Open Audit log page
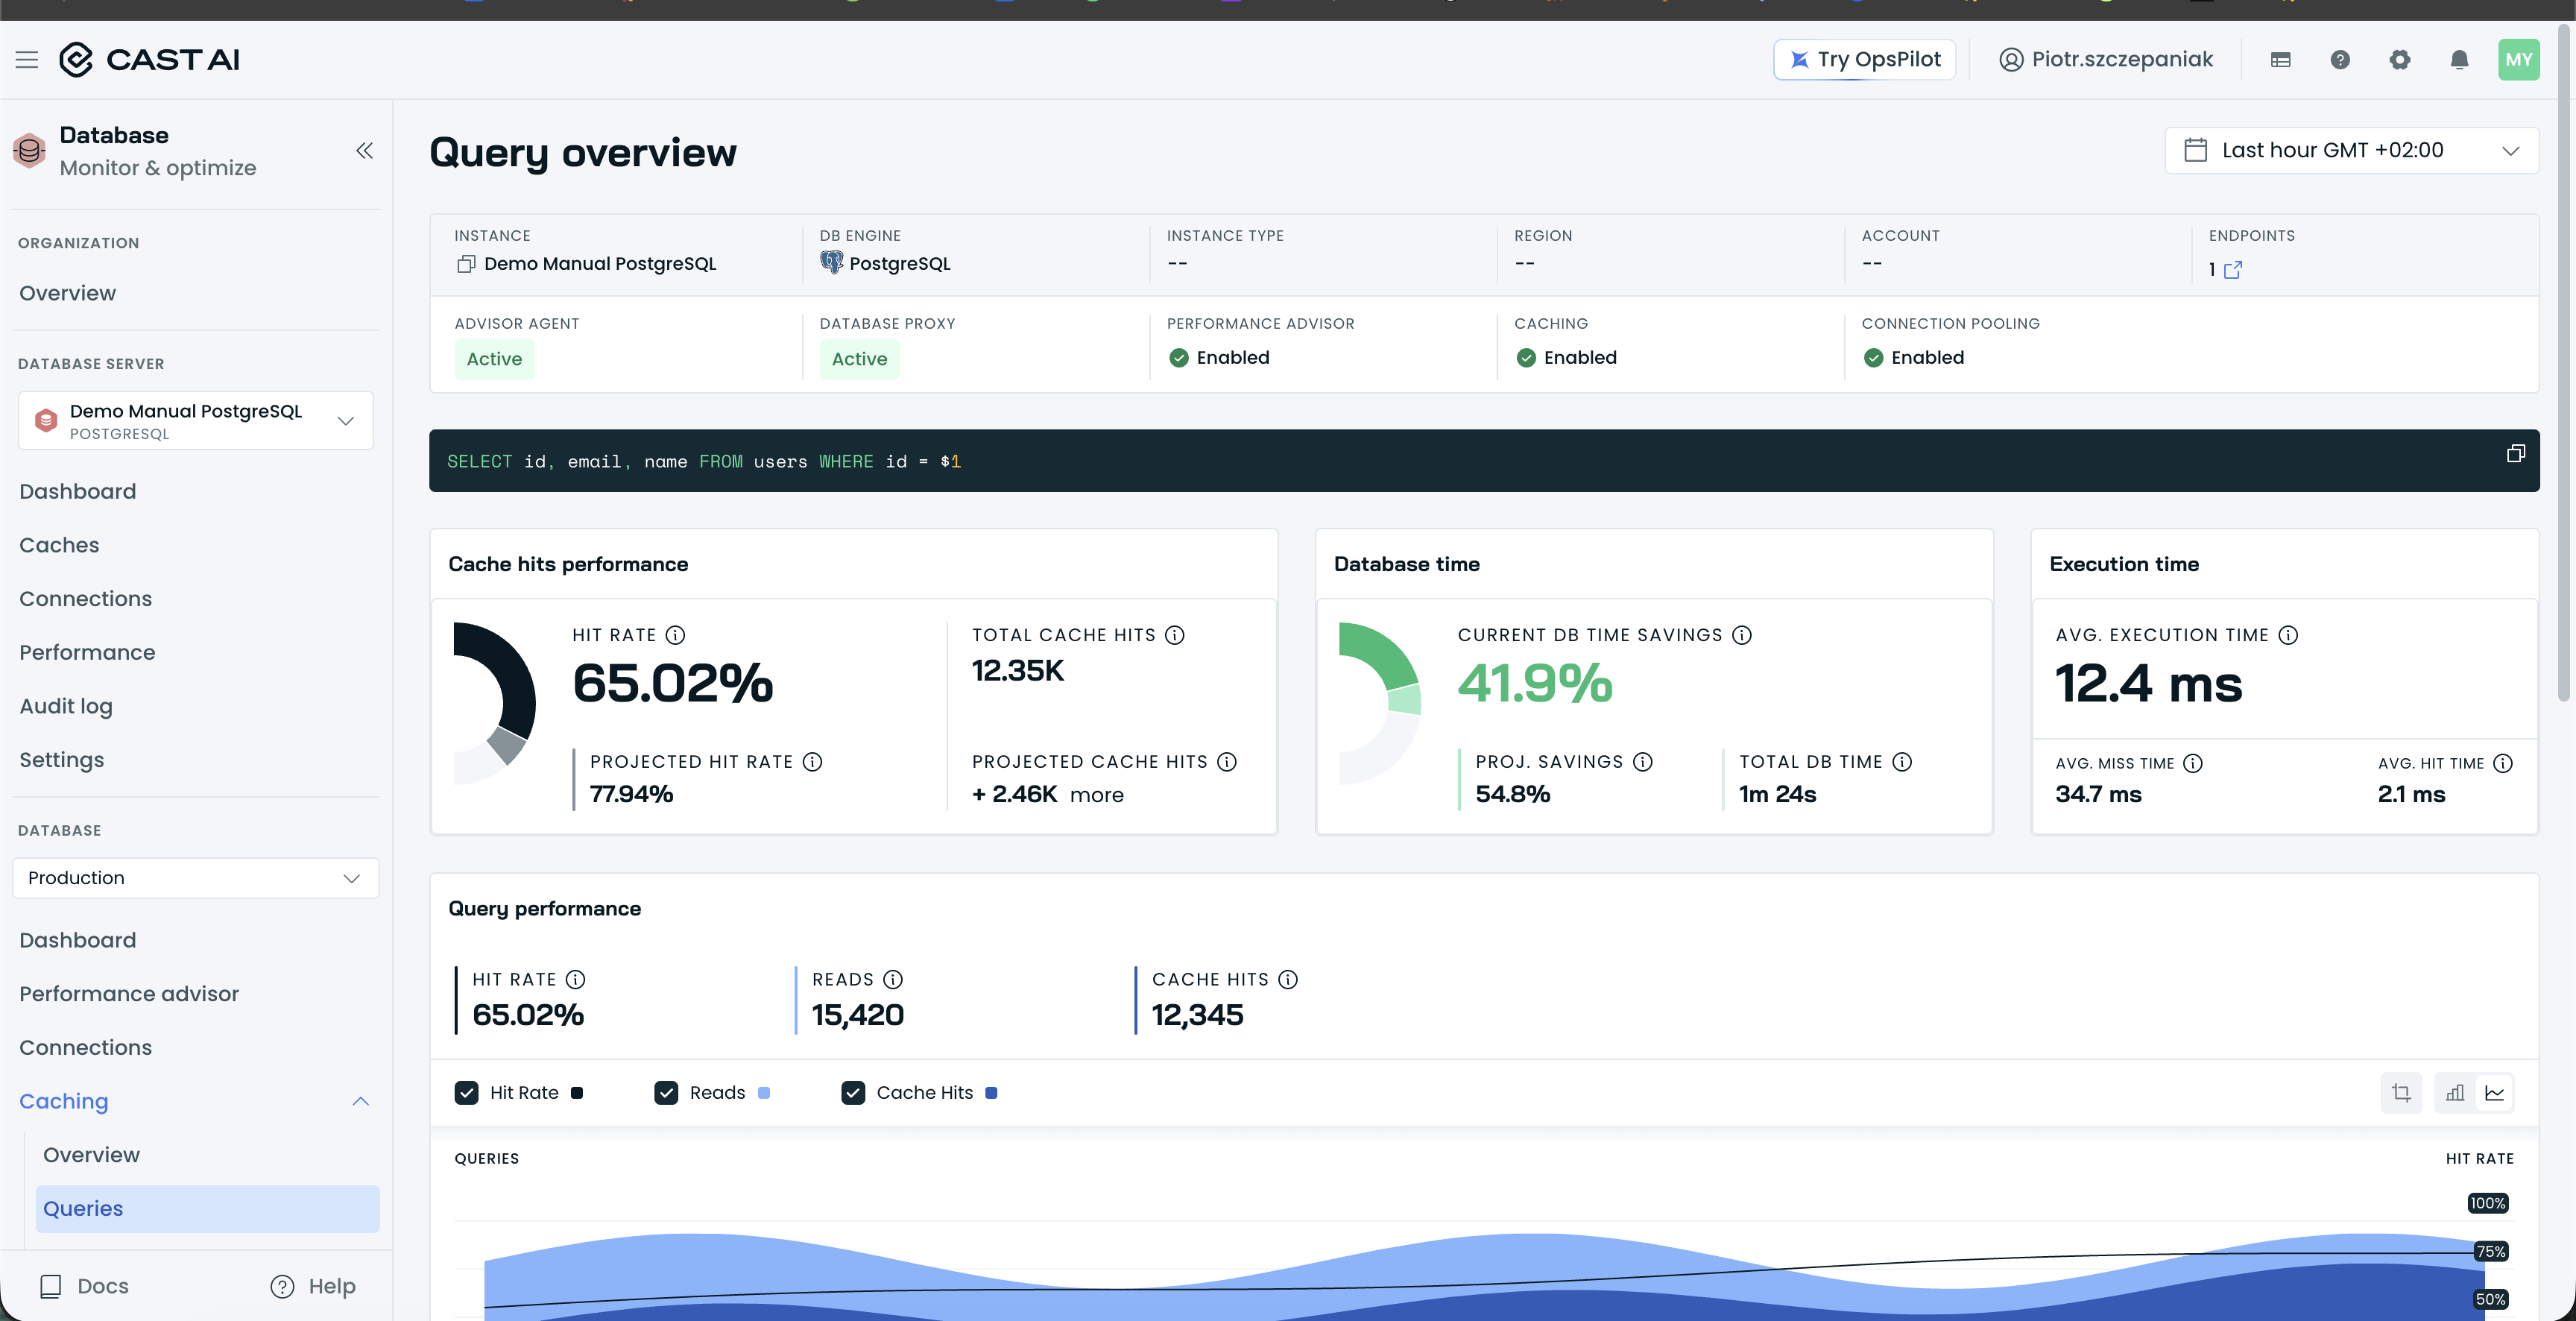Screen dimensions: 2576x1321 [x=66, y=706]
